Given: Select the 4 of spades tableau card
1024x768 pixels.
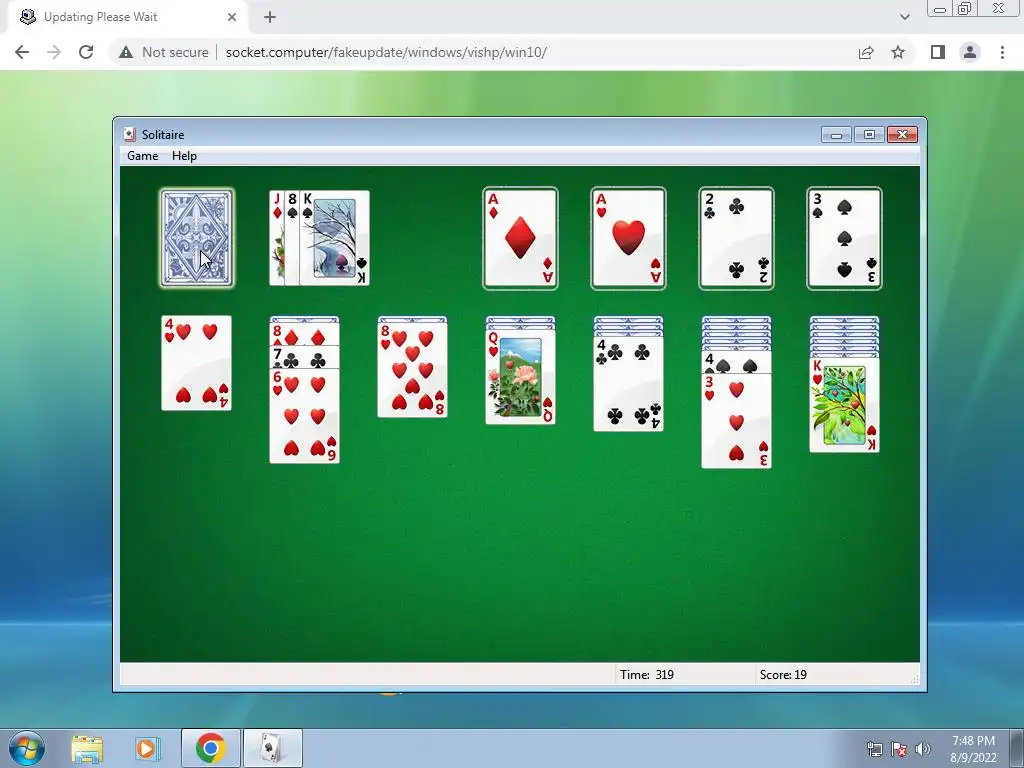Looking at the screenshot, I should [736, 362].
